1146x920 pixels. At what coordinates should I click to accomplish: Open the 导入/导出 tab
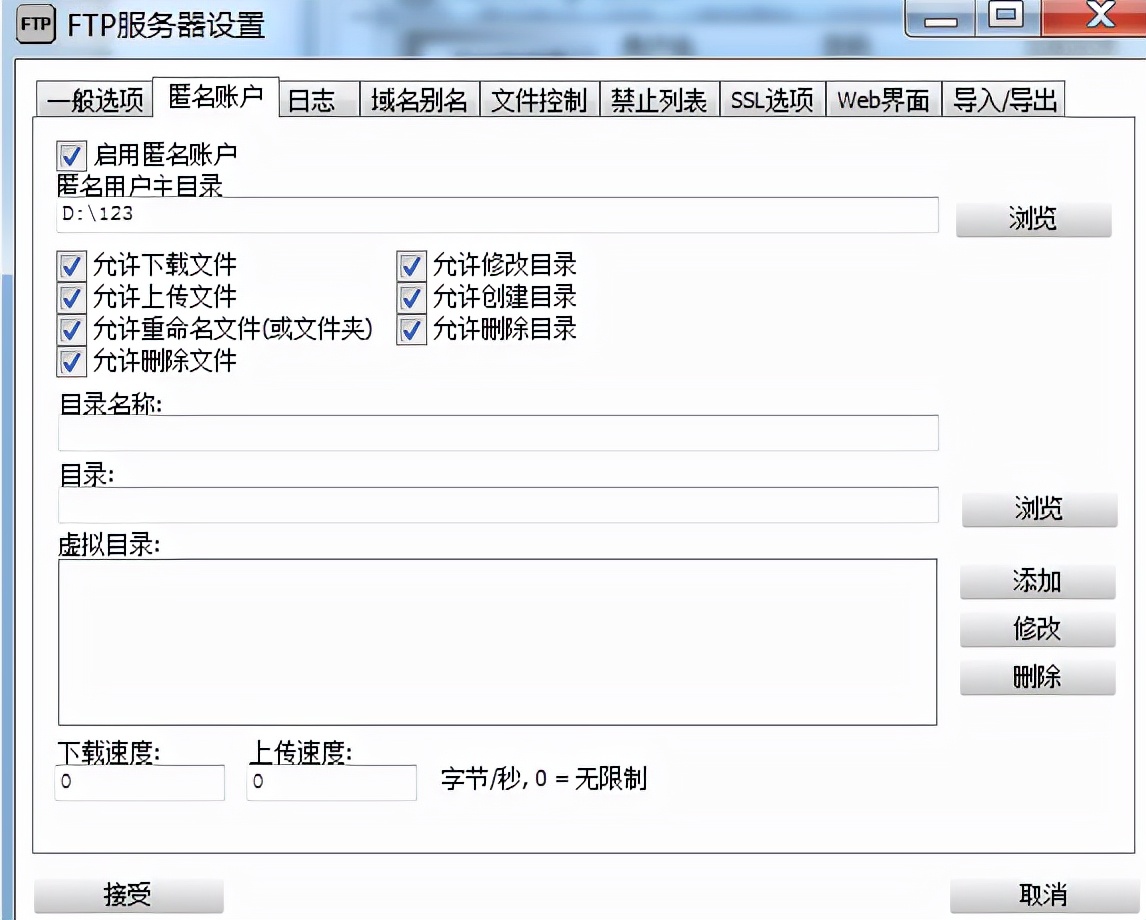[1004, 99]
